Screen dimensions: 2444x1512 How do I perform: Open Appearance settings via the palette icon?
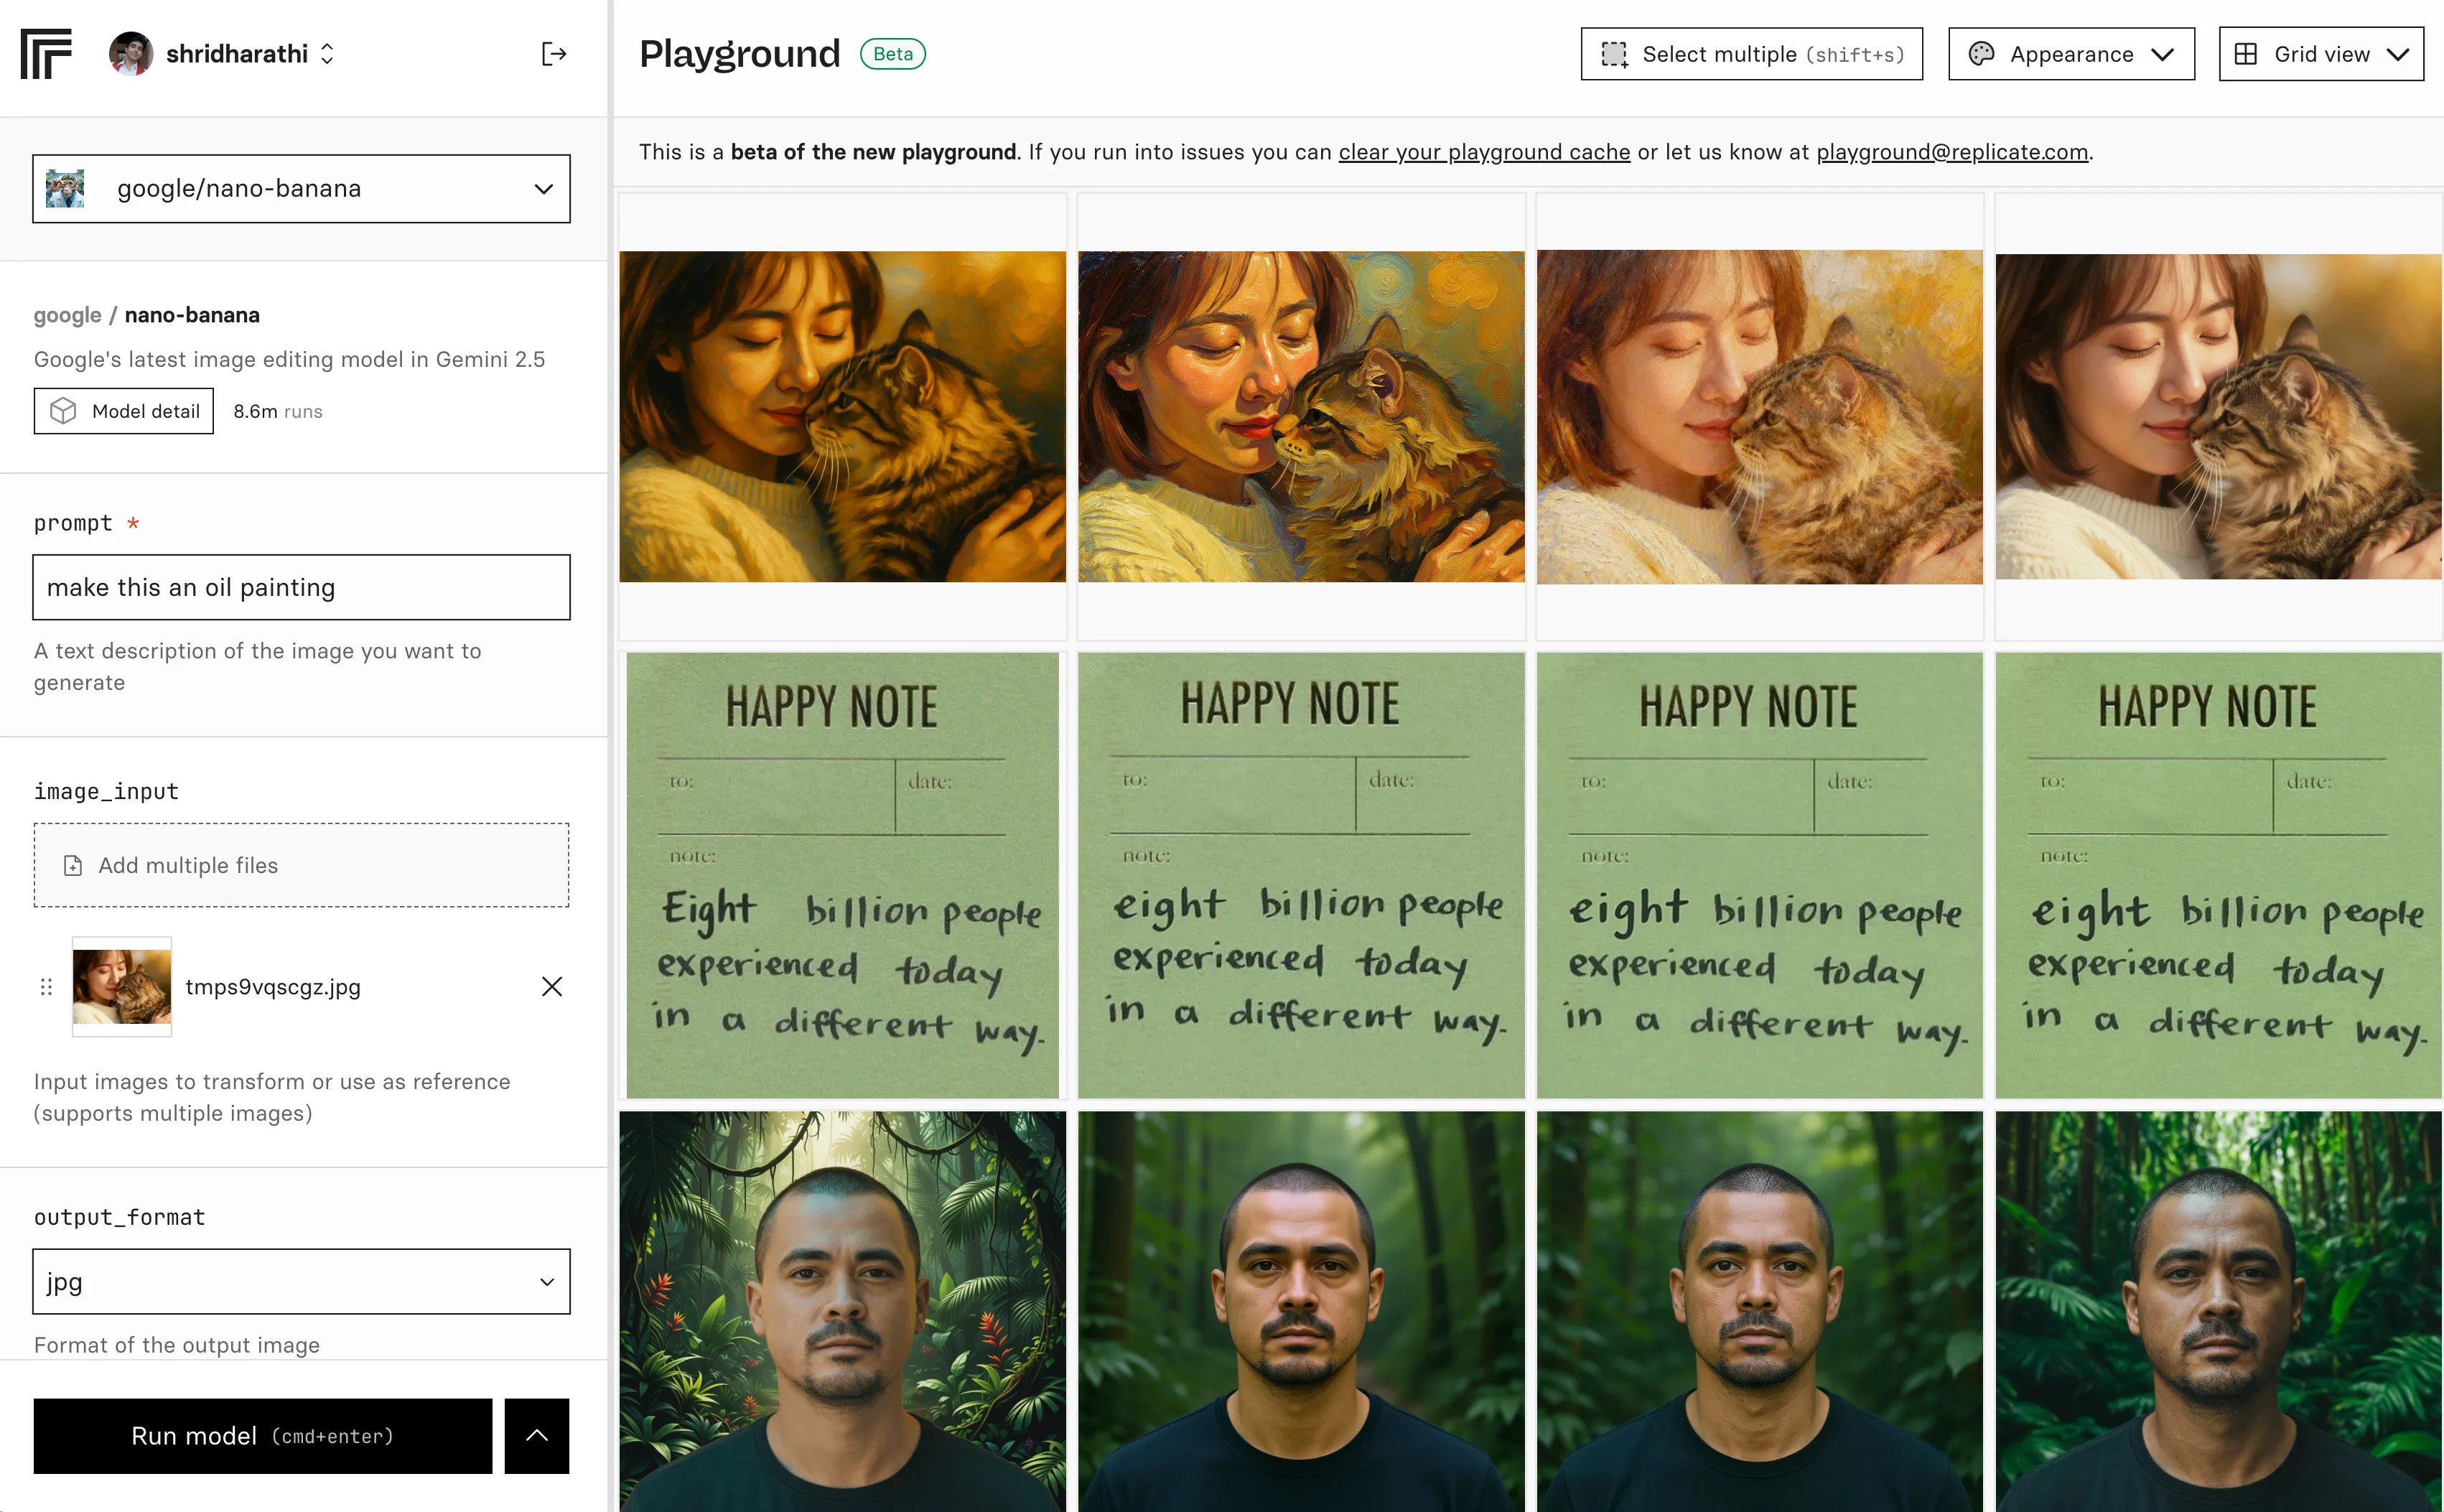[1982, 54]
